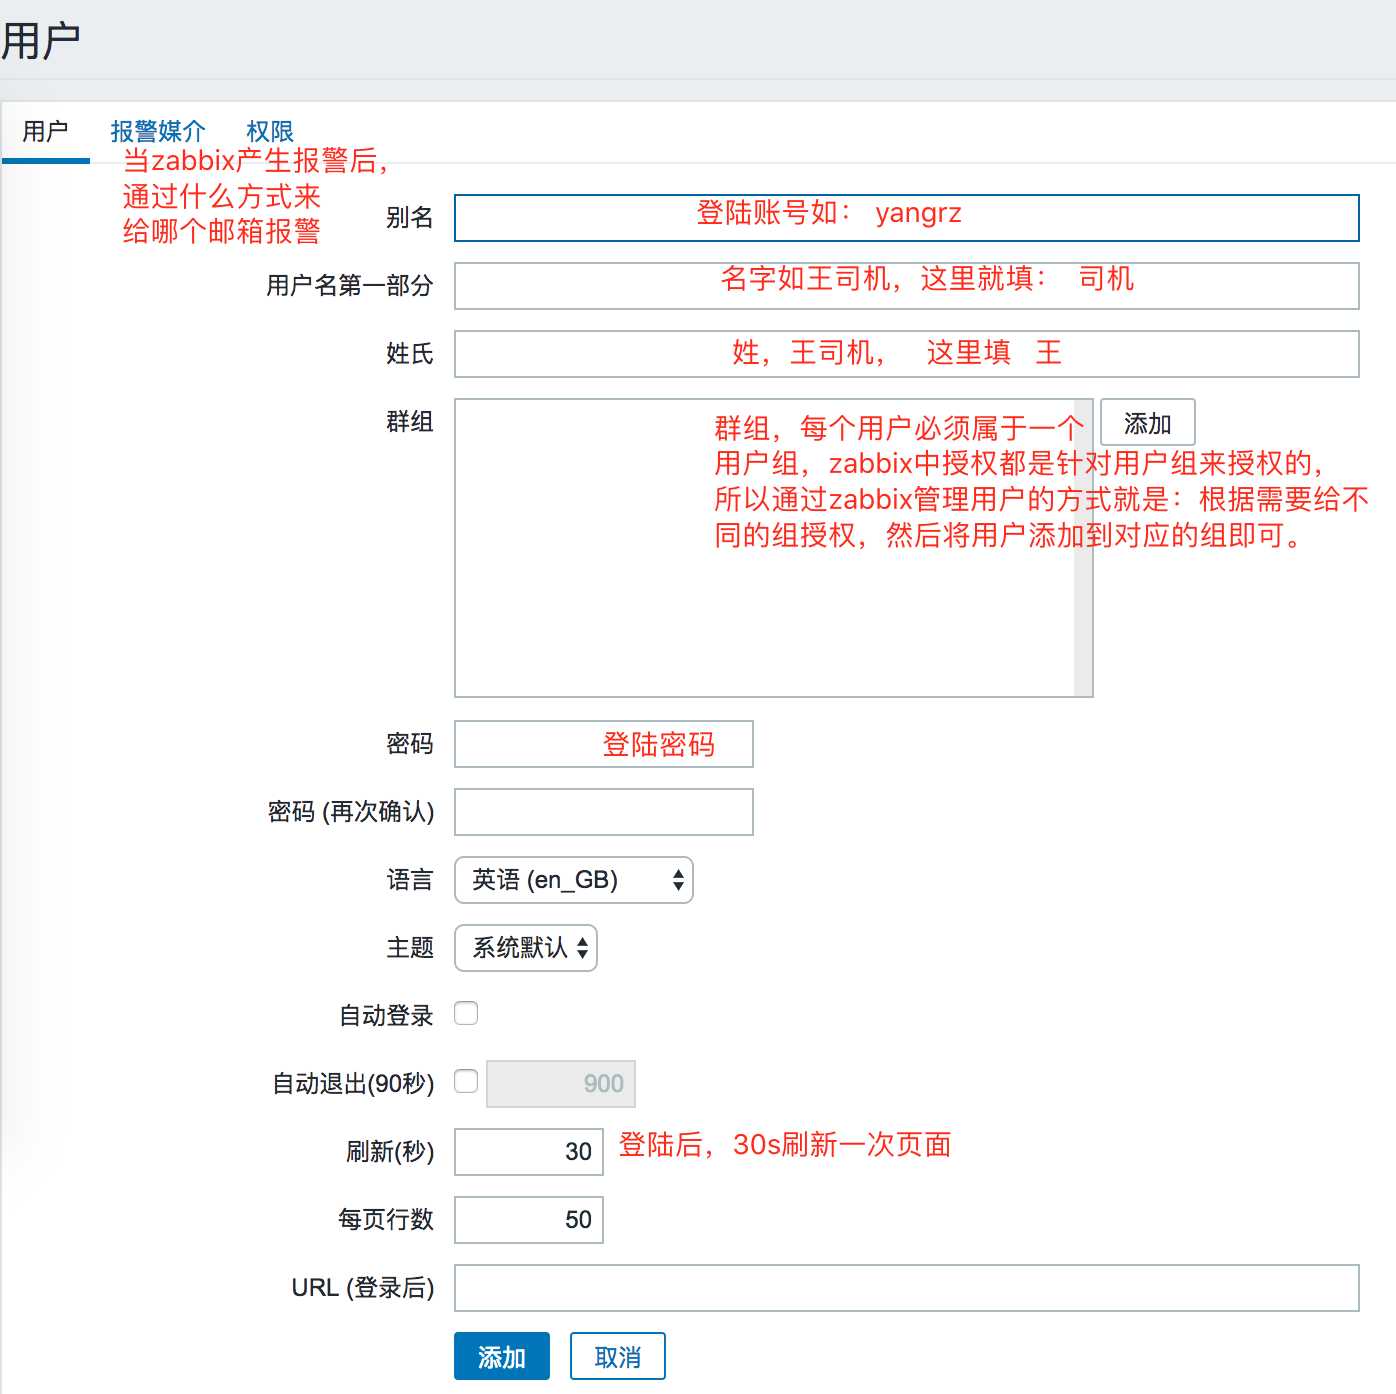Focus the 密码 input field
The image size is (1396, 1394).
point(603,744)
